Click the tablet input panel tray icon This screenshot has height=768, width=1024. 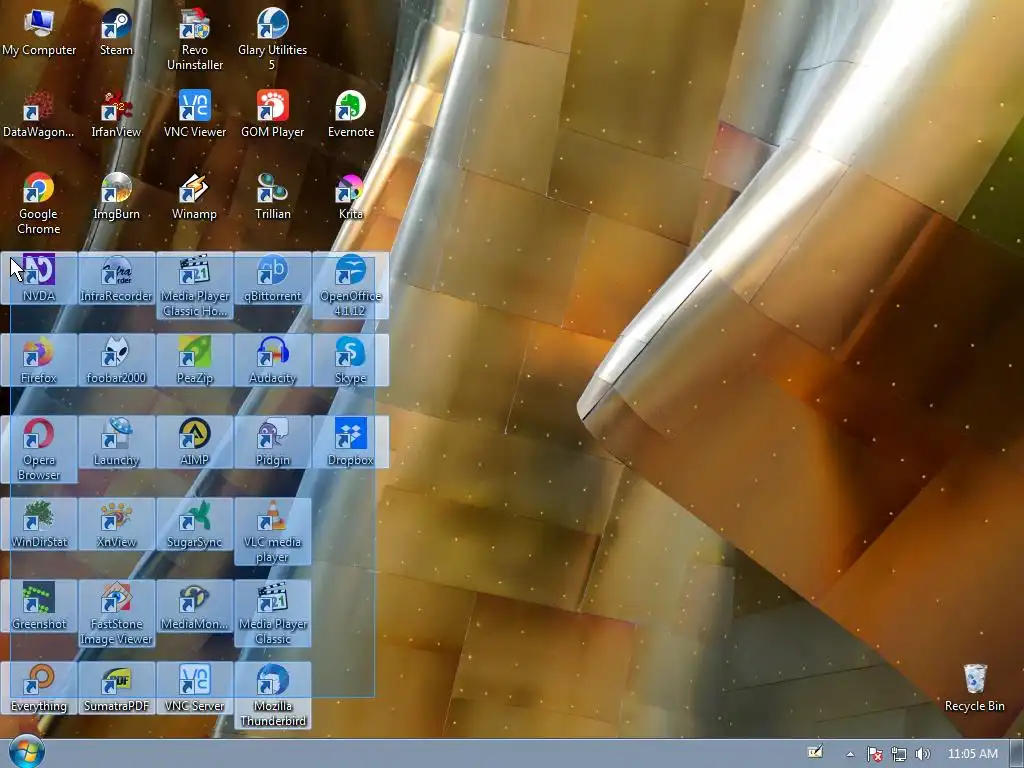click(x=815, y=752)
